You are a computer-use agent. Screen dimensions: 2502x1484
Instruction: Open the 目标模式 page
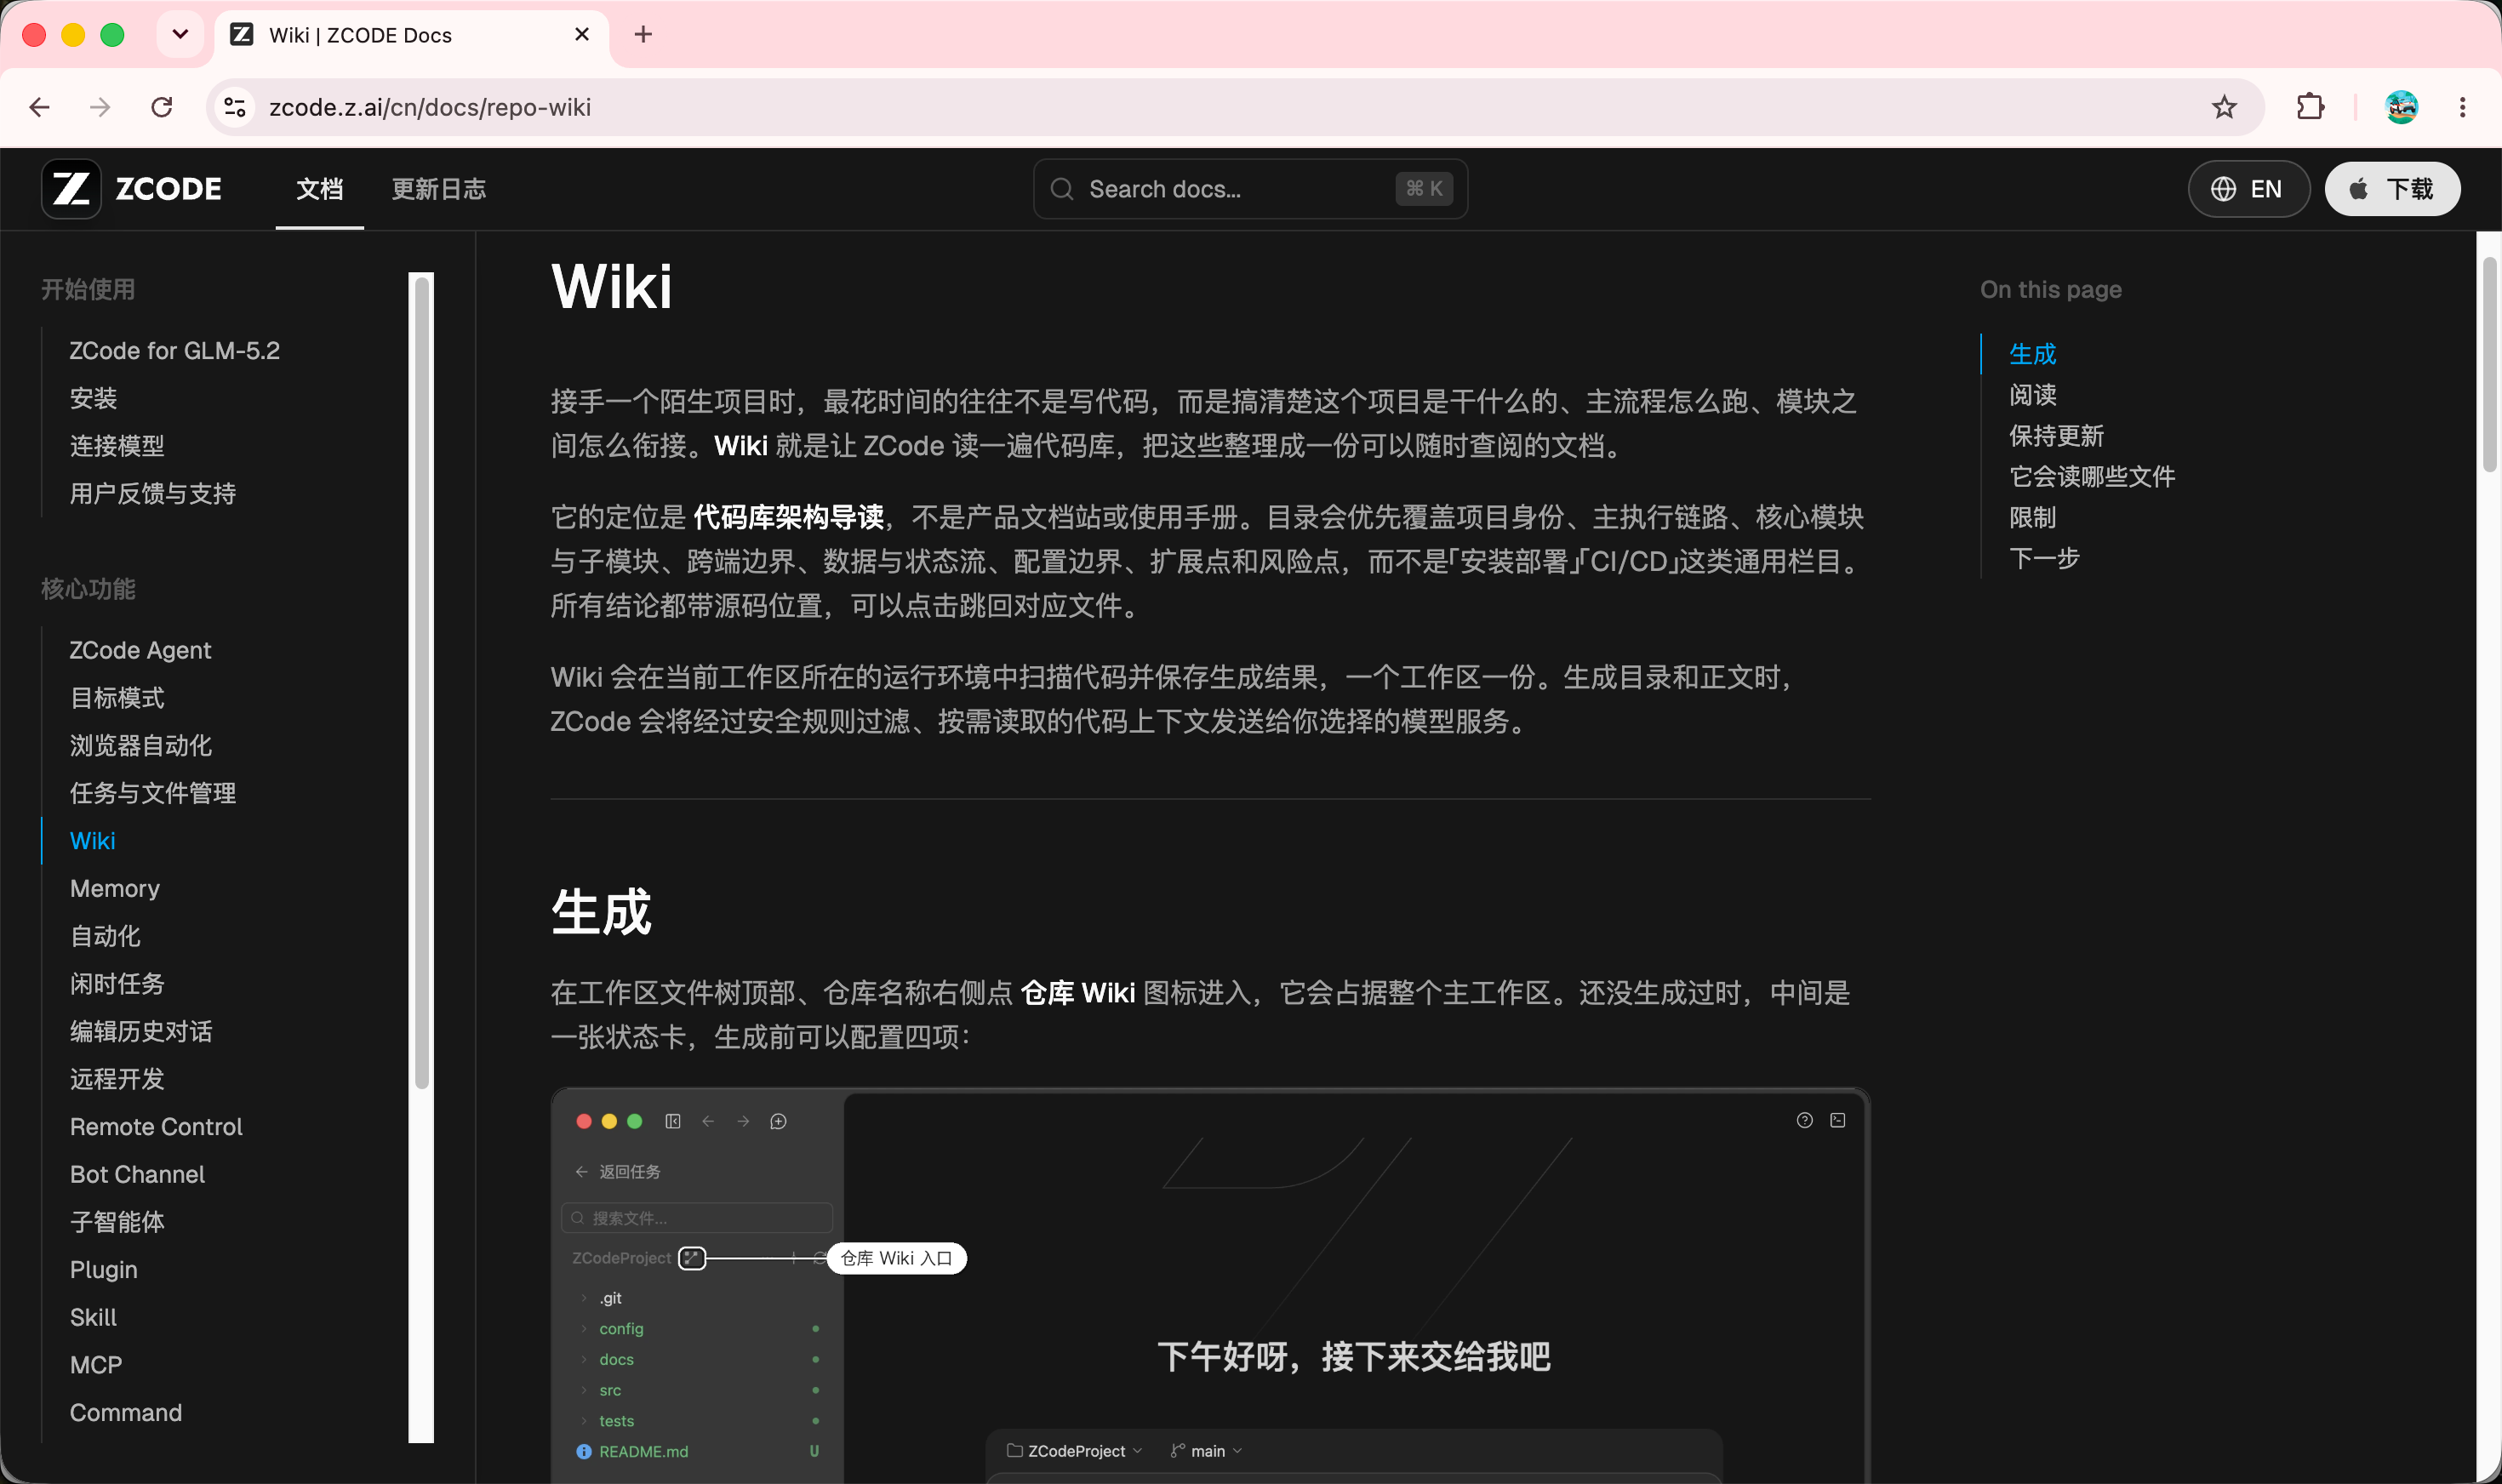117,698
